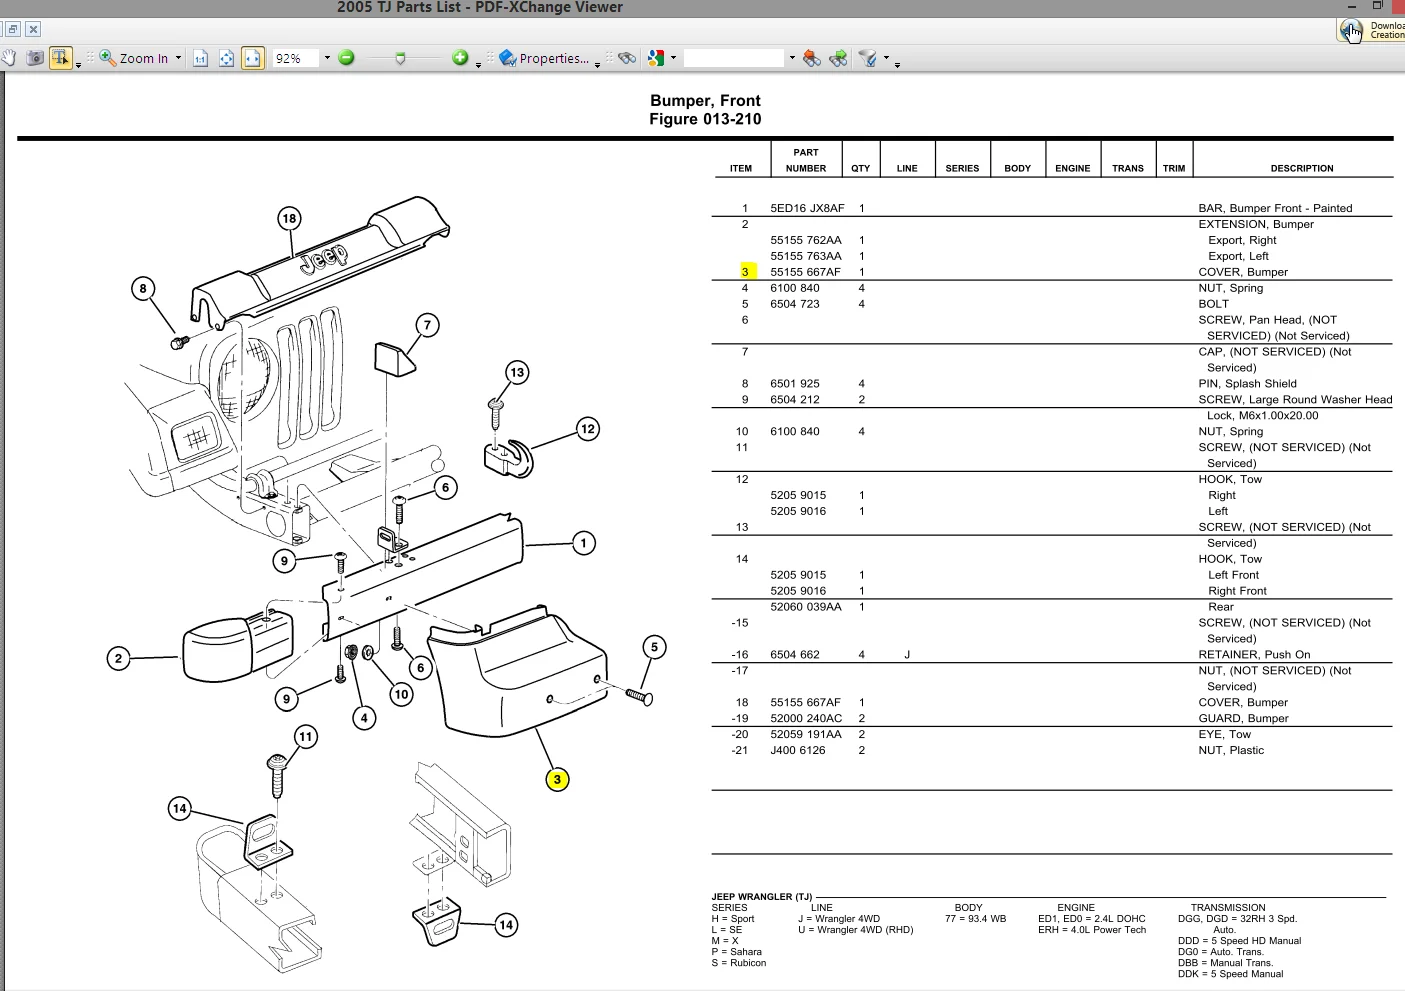Click part number 6504 662

pyautogui.click(x=795, y=655)
